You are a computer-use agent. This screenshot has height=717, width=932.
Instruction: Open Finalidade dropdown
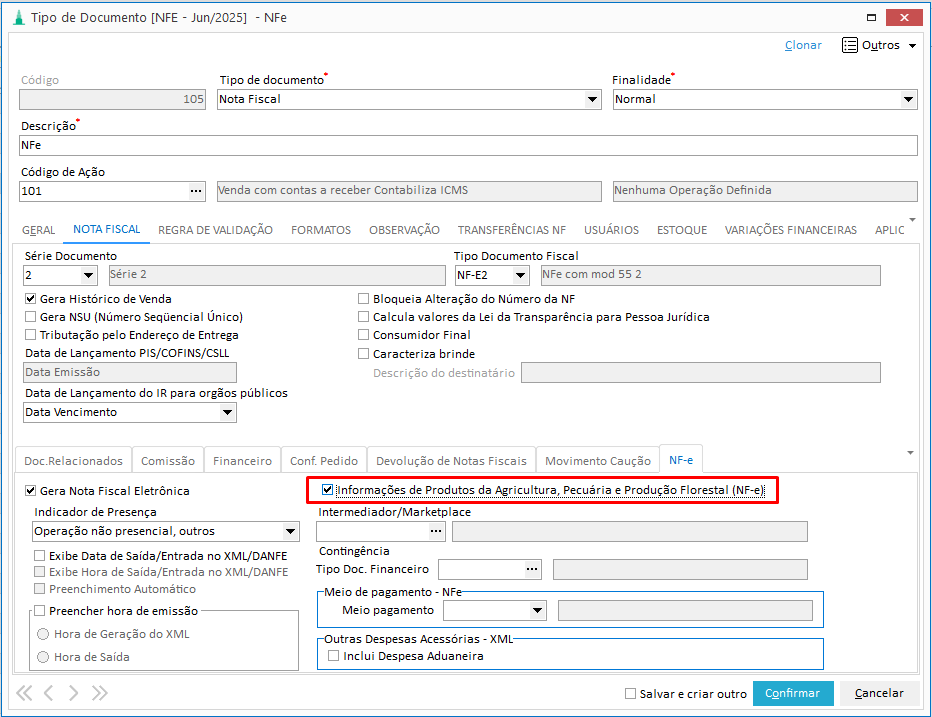pos(908,99)
